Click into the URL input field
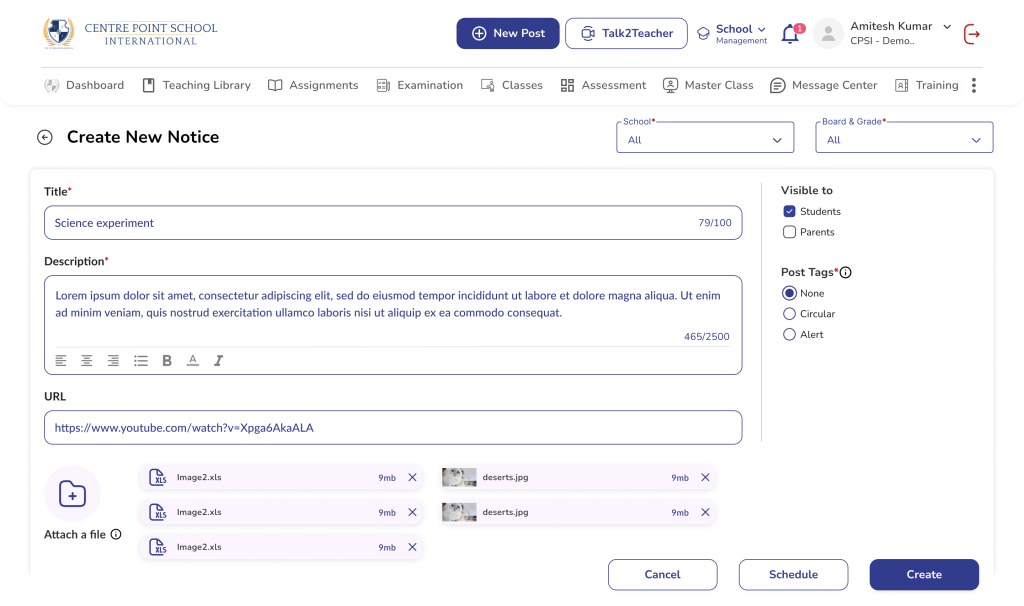Screen dimensions: 1024x606 tap(393, 427)
